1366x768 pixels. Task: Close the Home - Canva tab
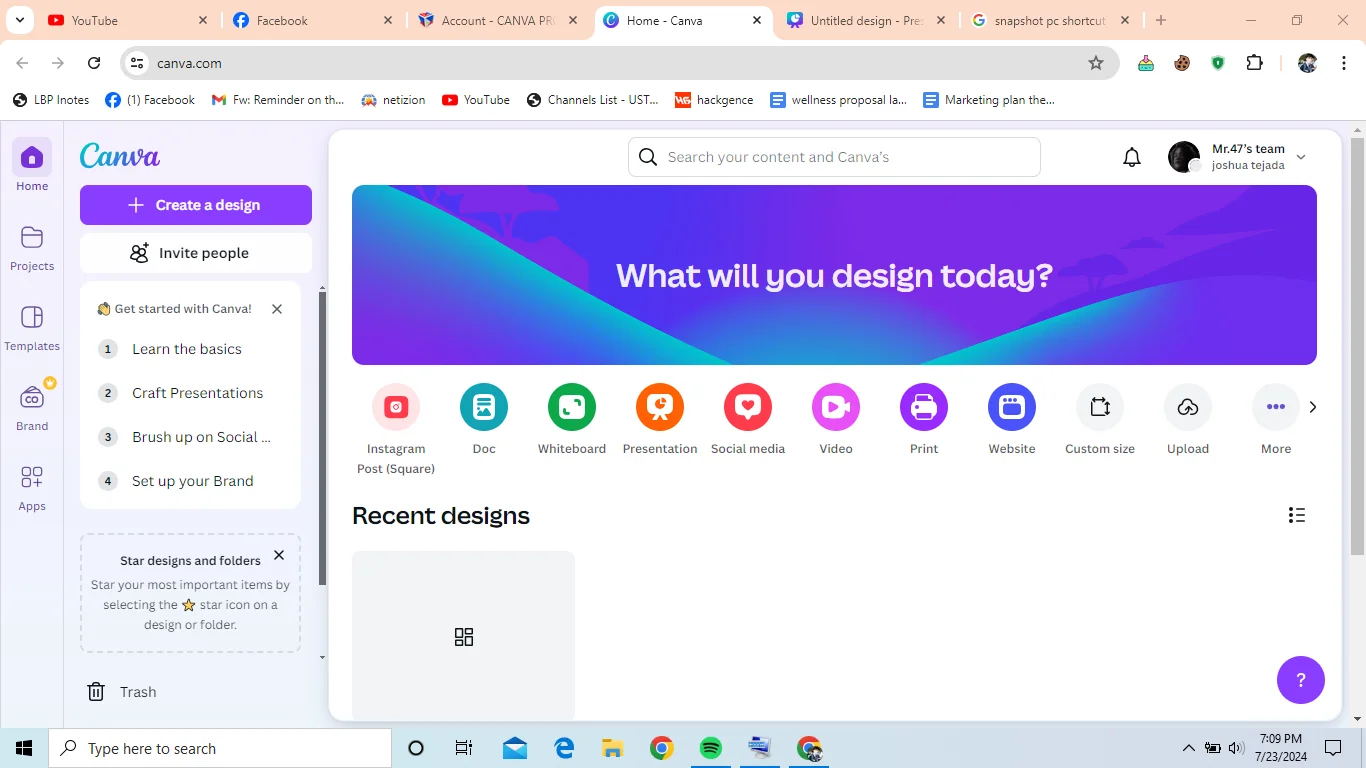[757, 20]
